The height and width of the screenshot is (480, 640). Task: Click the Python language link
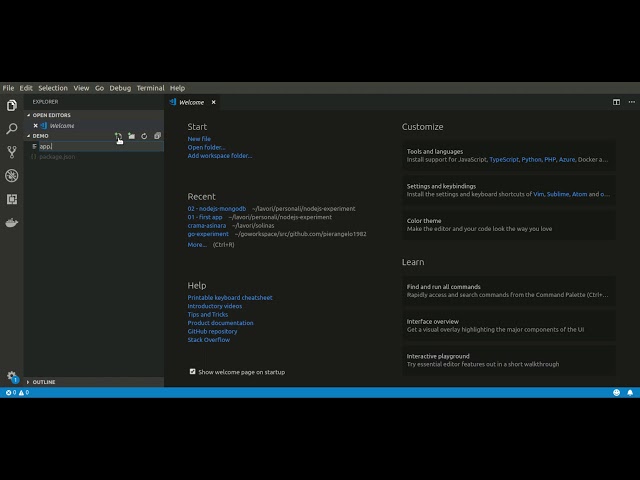(531, 159)
